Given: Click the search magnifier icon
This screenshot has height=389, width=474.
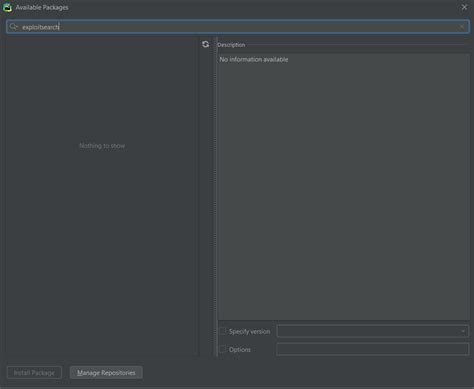Looking at the screenshot, I should [x=13, y=27].
